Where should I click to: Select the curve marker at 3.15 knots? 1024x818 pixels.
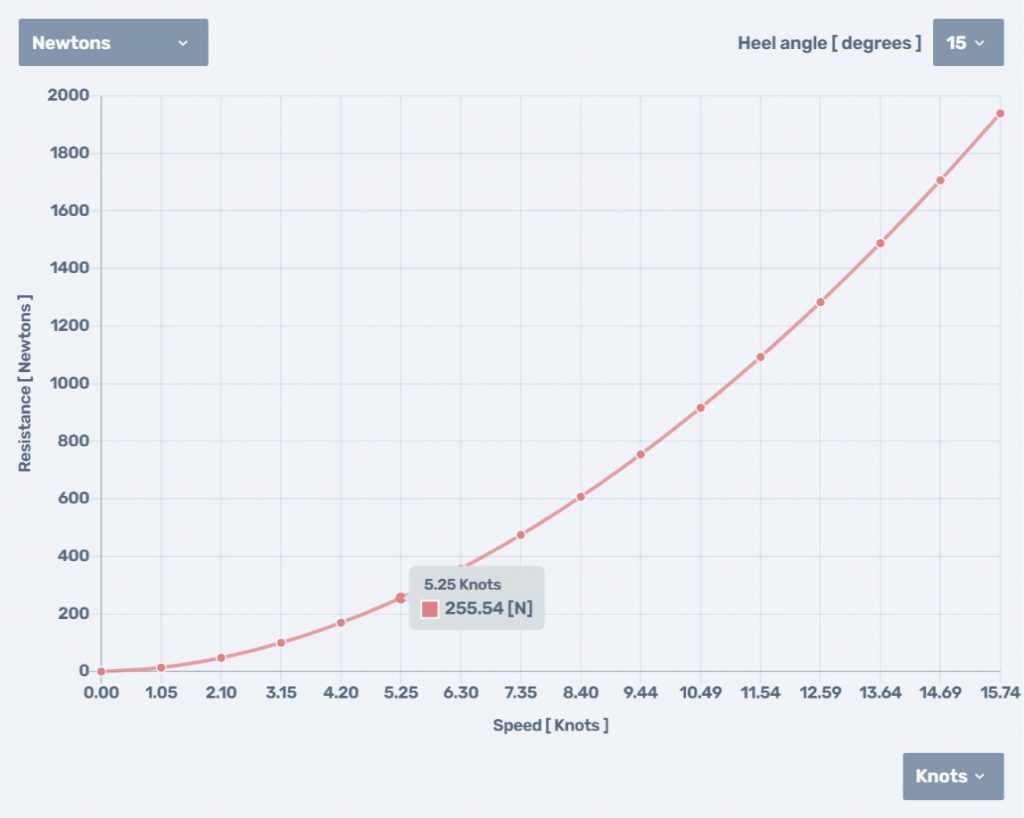pyautogui.click(x=281, y=642)
